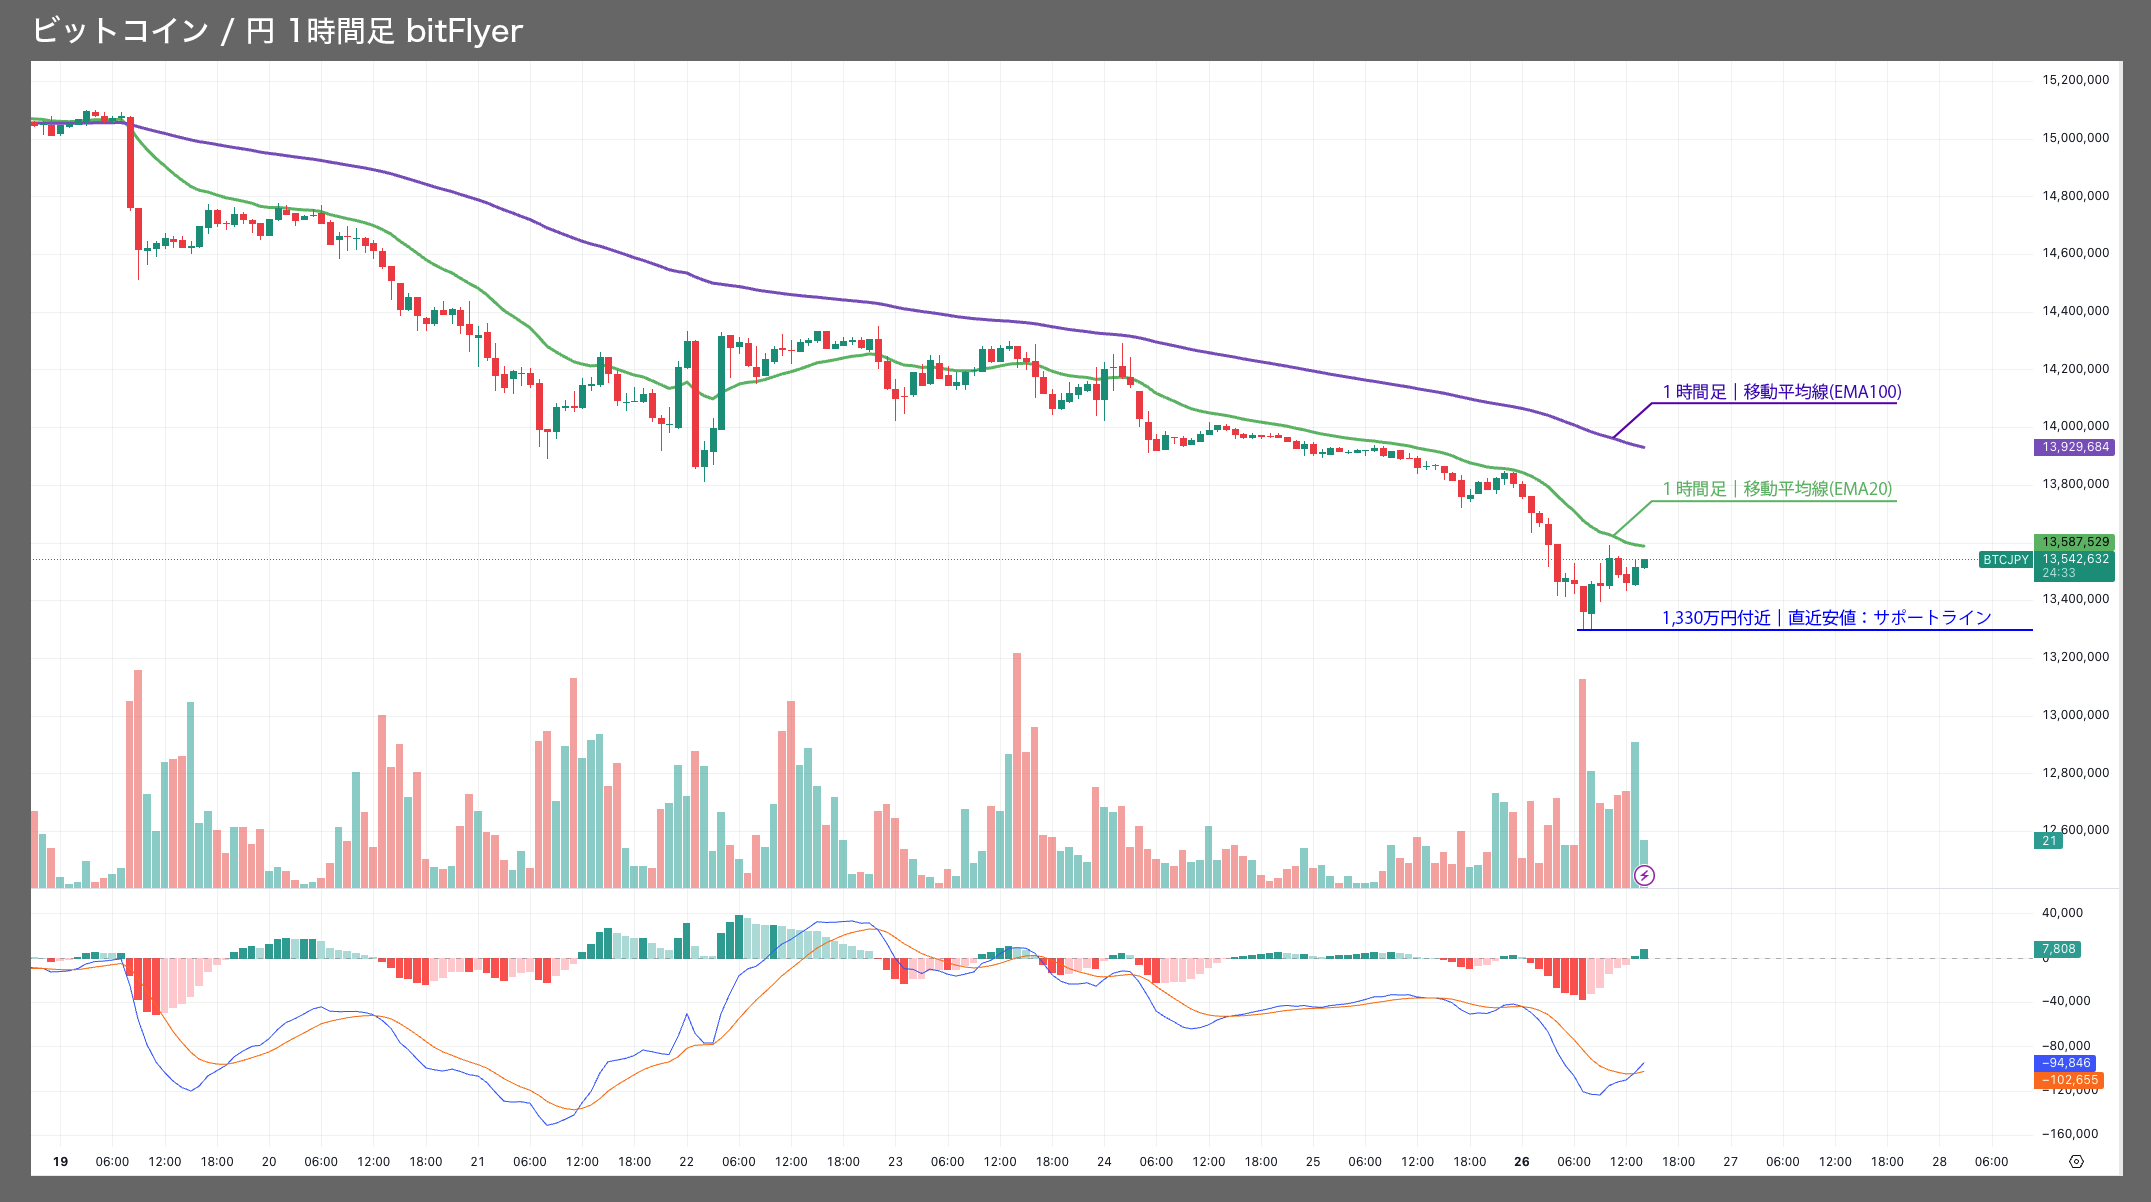Select the teal volume value badge showing 21
The height and width of the screenshot is (1202, 2151).
[2048, 839]
